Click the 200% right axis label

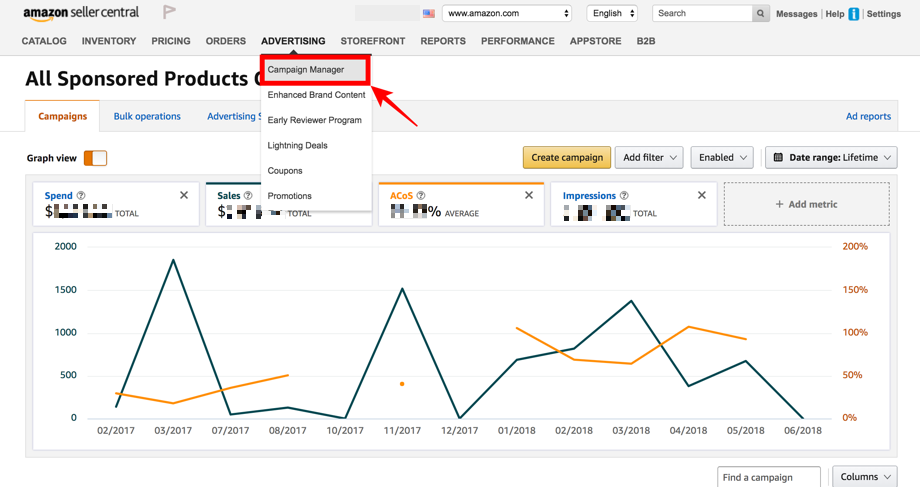(x=855, y=246)
